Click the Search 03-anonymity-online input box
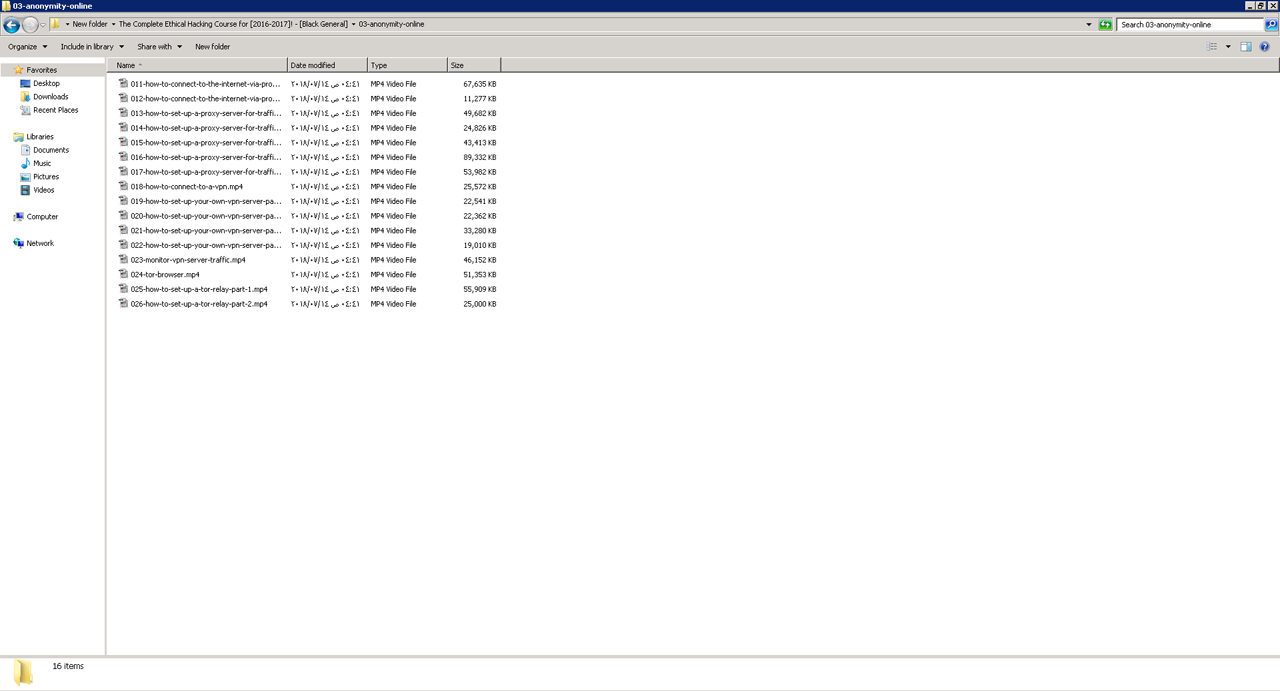The width and height of the screenshot is (1280, 691). (1189, 25)
